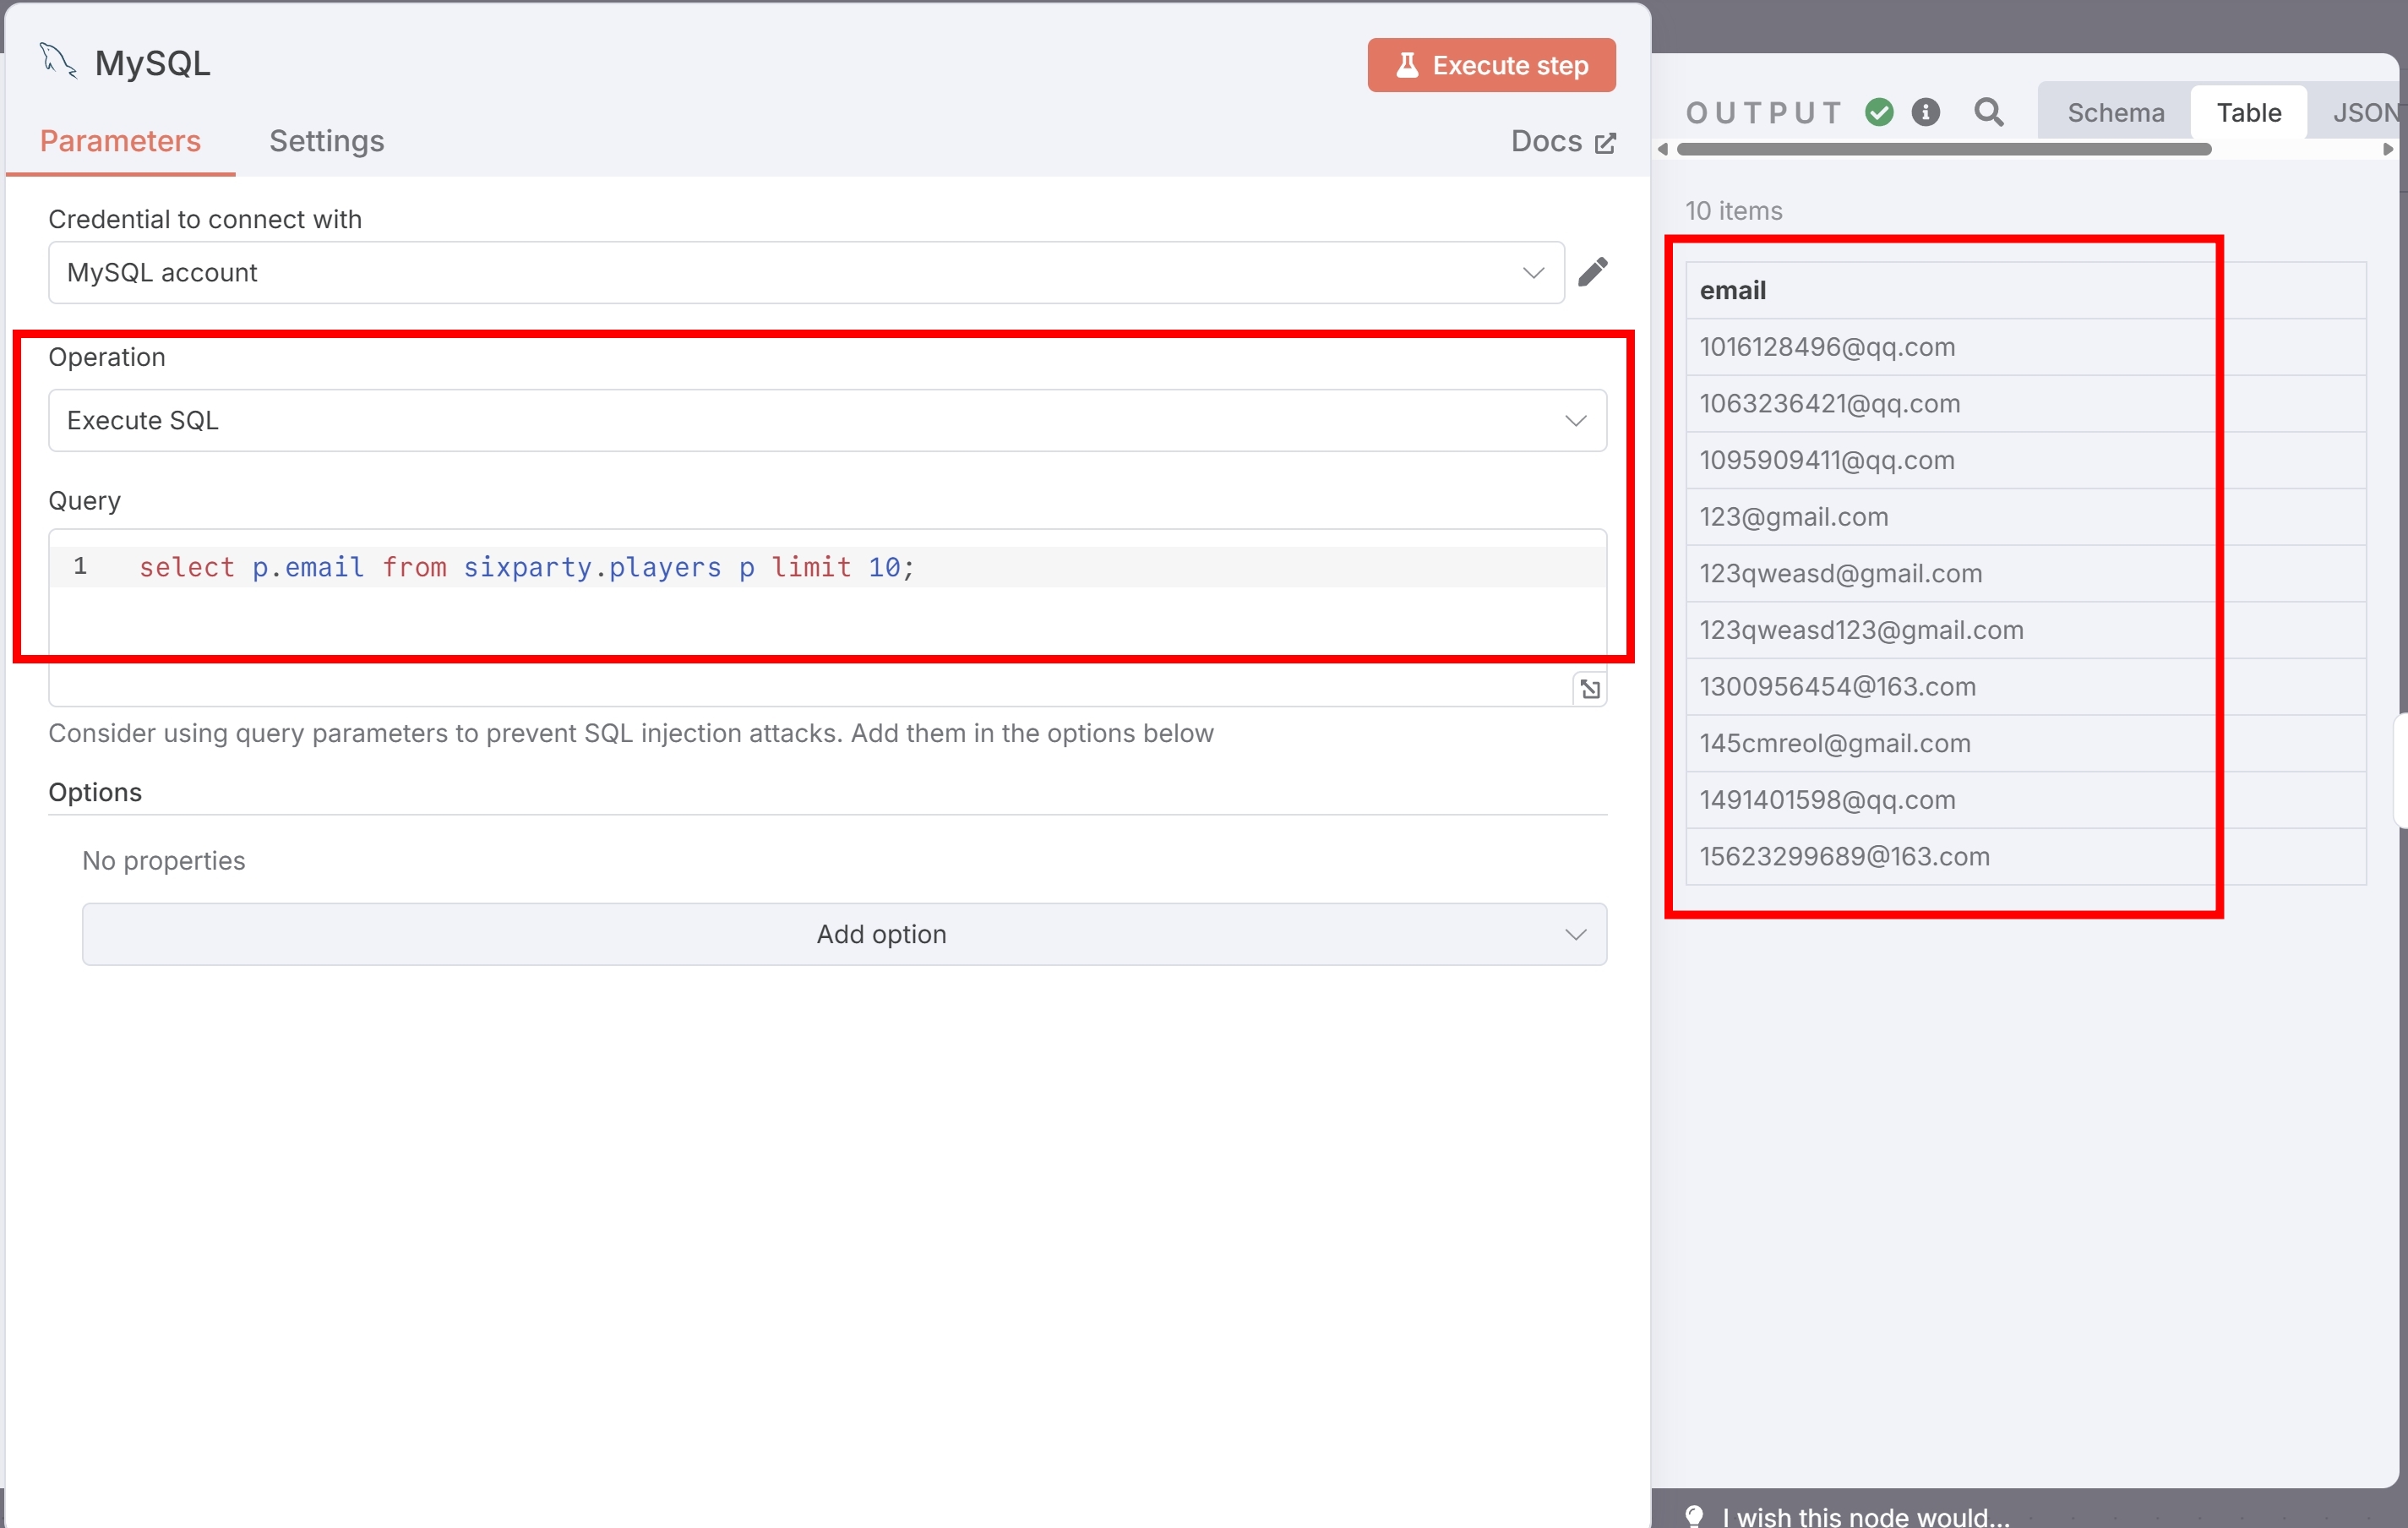Click the 'No properties' text

pyautogui.click(x=164, y=861)
